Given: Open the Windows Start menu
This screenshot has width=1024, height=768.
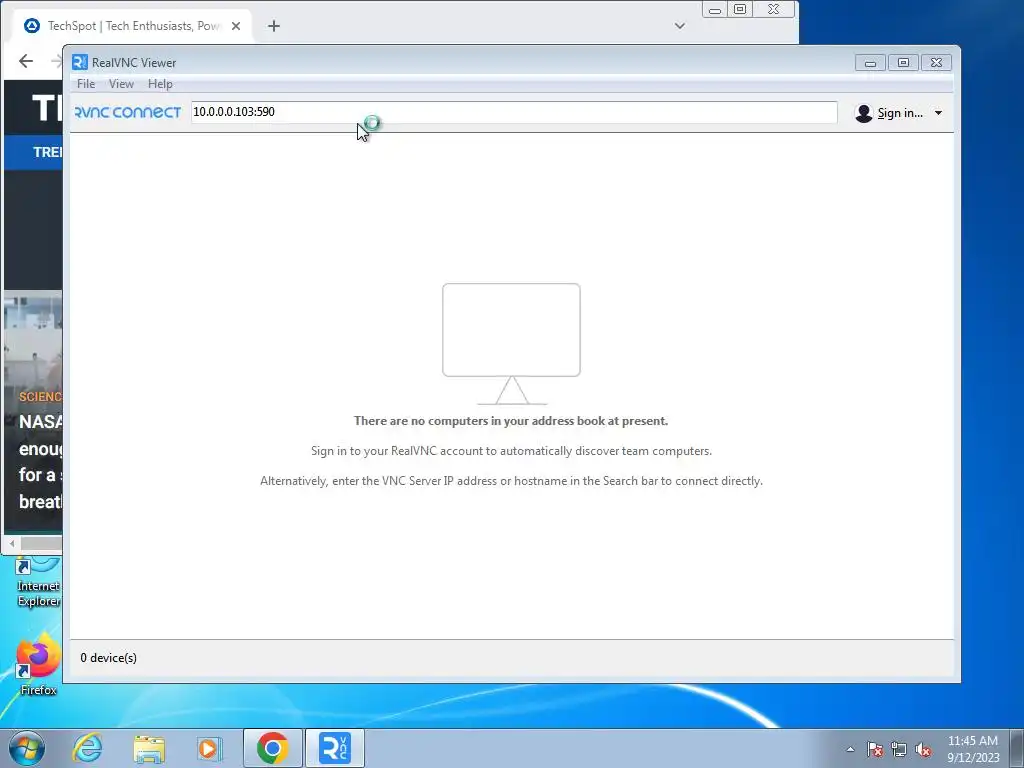Looking at the screenshot, I should click(27, 748).
